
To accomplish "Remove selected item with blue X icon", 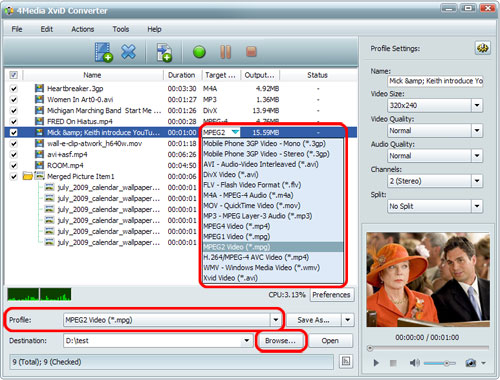I will (x=128, y=52).
